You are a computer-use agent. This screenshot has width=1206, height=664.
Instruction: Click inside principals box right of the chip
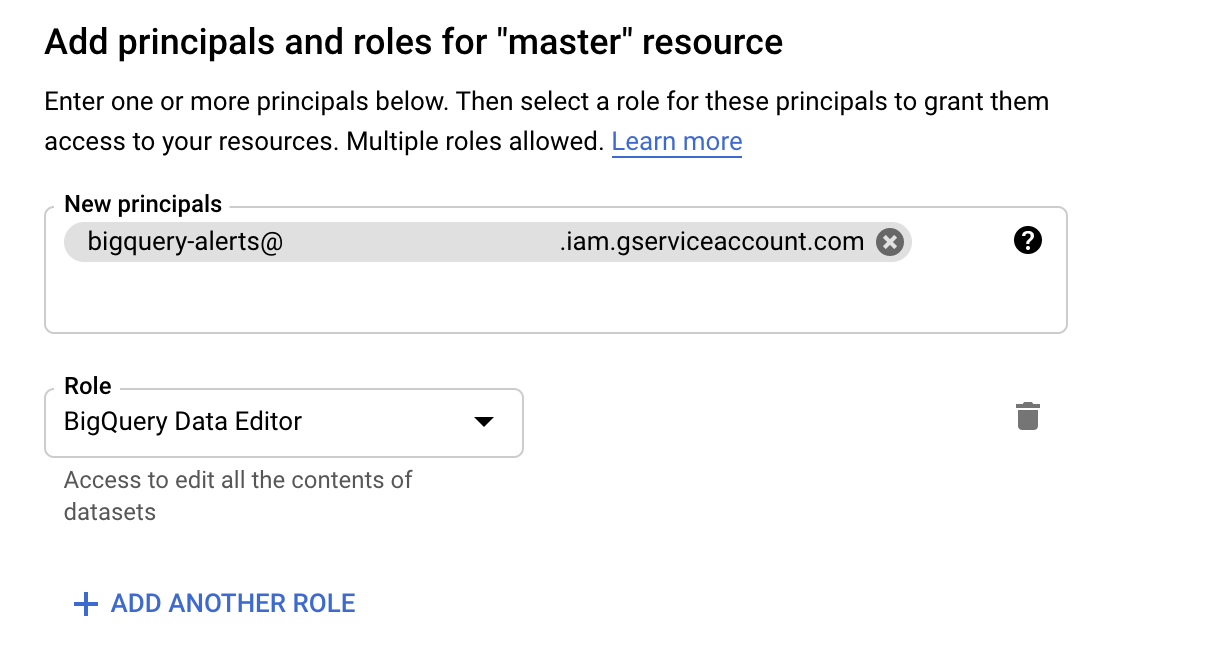tap(960, 242)
